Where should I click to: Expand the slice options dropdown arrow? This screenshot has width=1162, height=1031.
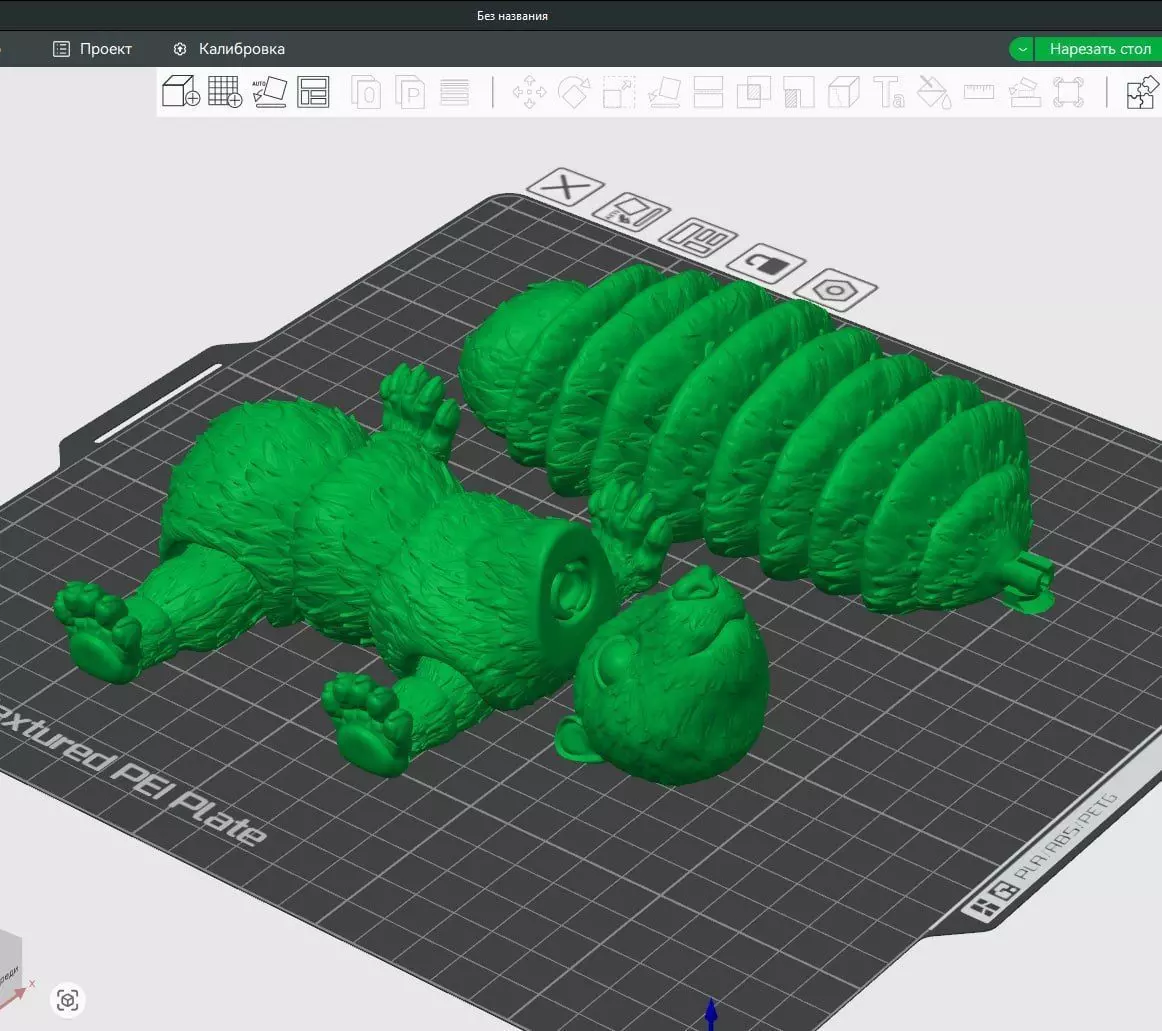coord(1022,50)
